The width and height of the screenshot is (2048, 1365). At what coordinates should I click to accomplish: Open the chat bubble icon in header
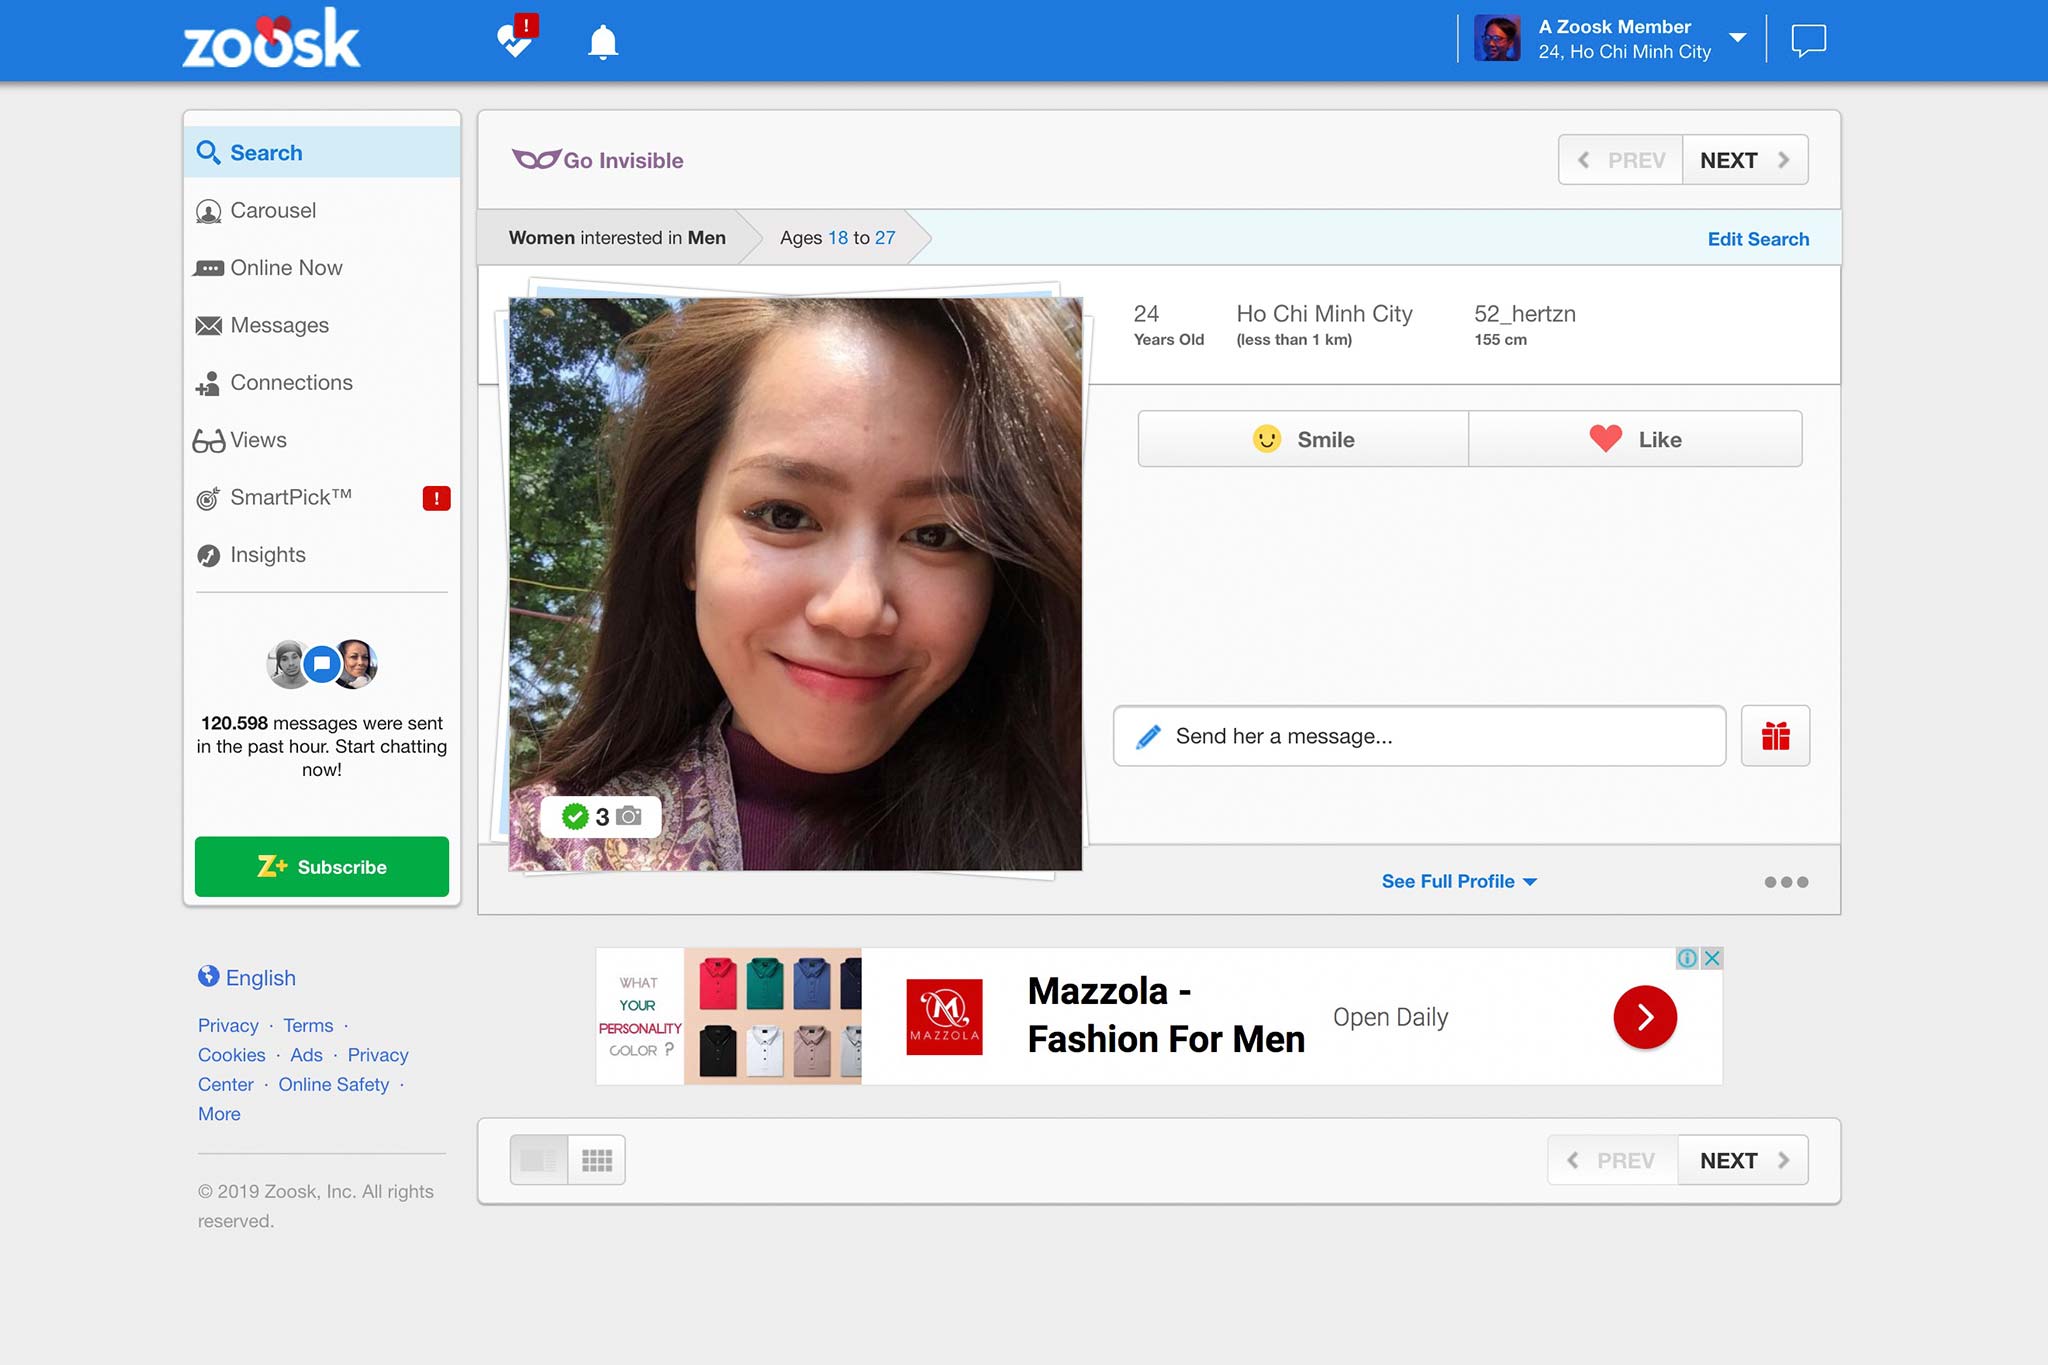pos(1808,41)
